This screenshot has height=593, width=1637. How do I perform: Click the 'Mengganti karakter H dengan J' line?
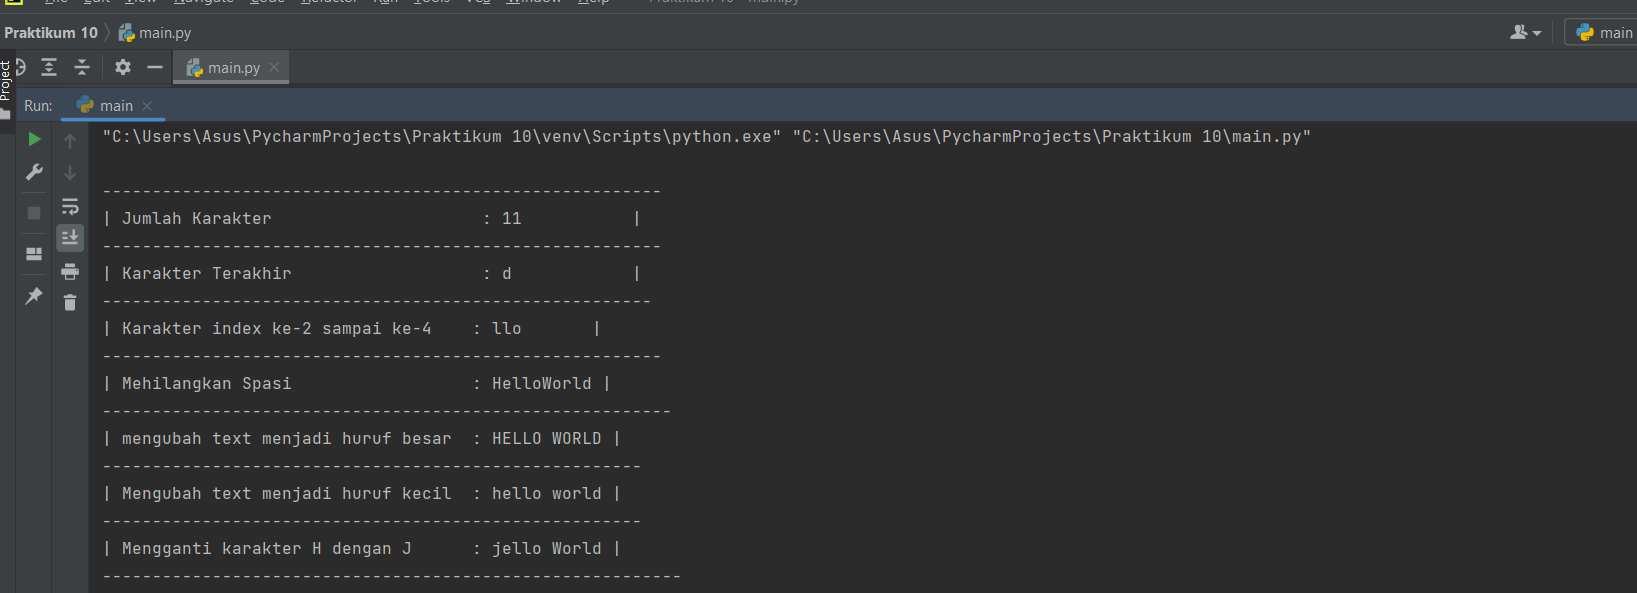click(361, 548)
